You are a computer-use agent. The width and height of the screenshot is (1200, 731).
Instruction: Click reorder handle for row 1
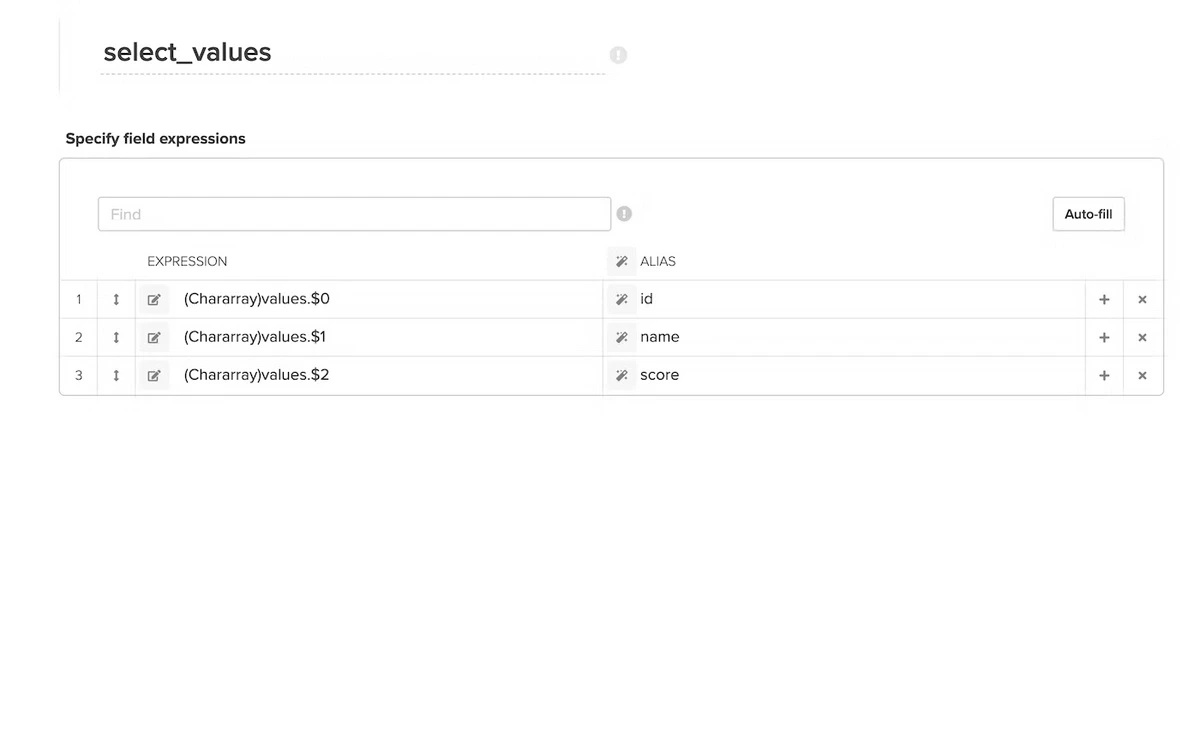tap(116, 299)
